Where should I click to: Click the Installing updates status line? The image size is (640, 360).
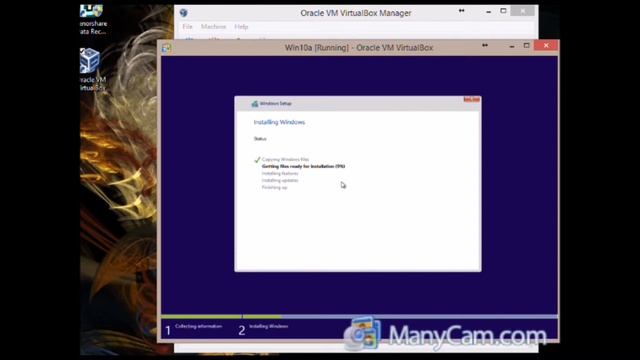coord(280,180)
